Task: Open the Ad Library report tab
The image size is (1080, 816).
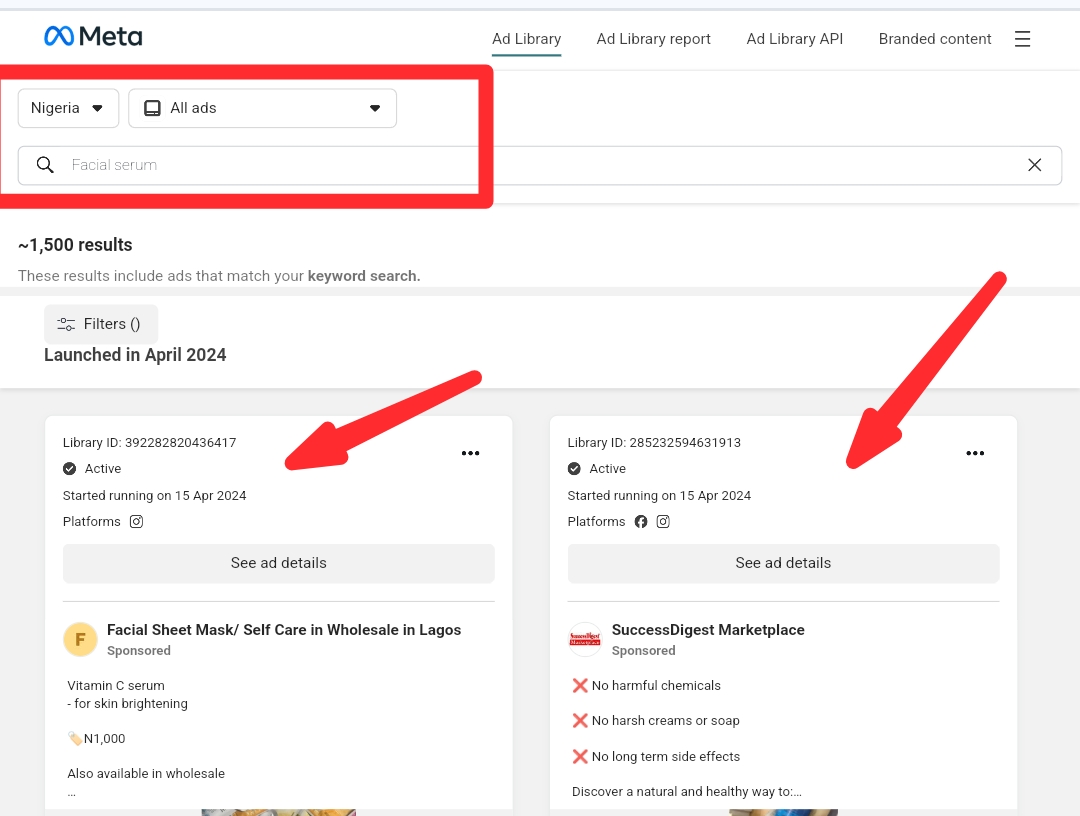Action: click(654, 39)
